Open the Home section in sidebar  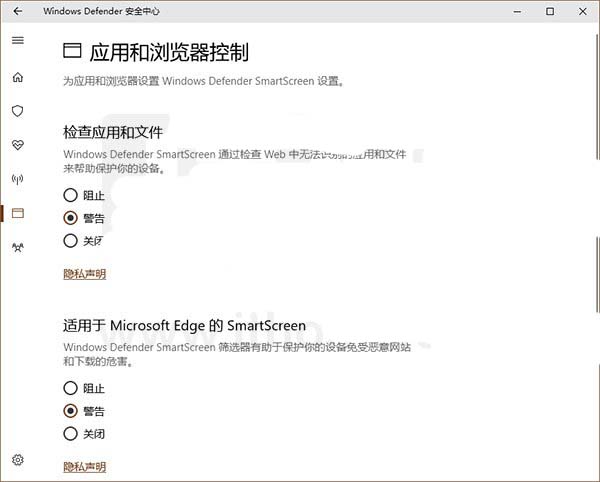[x=18, y=77]
